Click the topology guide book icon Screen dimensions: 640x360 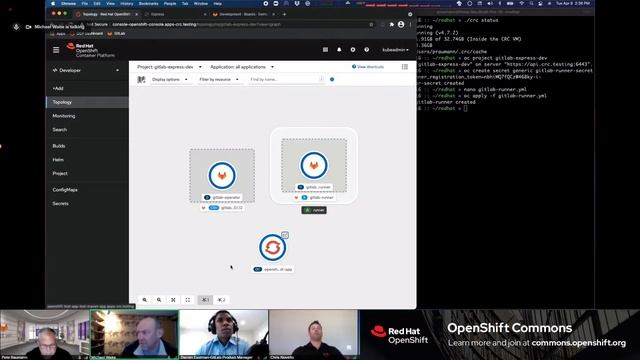coord(141,79)
